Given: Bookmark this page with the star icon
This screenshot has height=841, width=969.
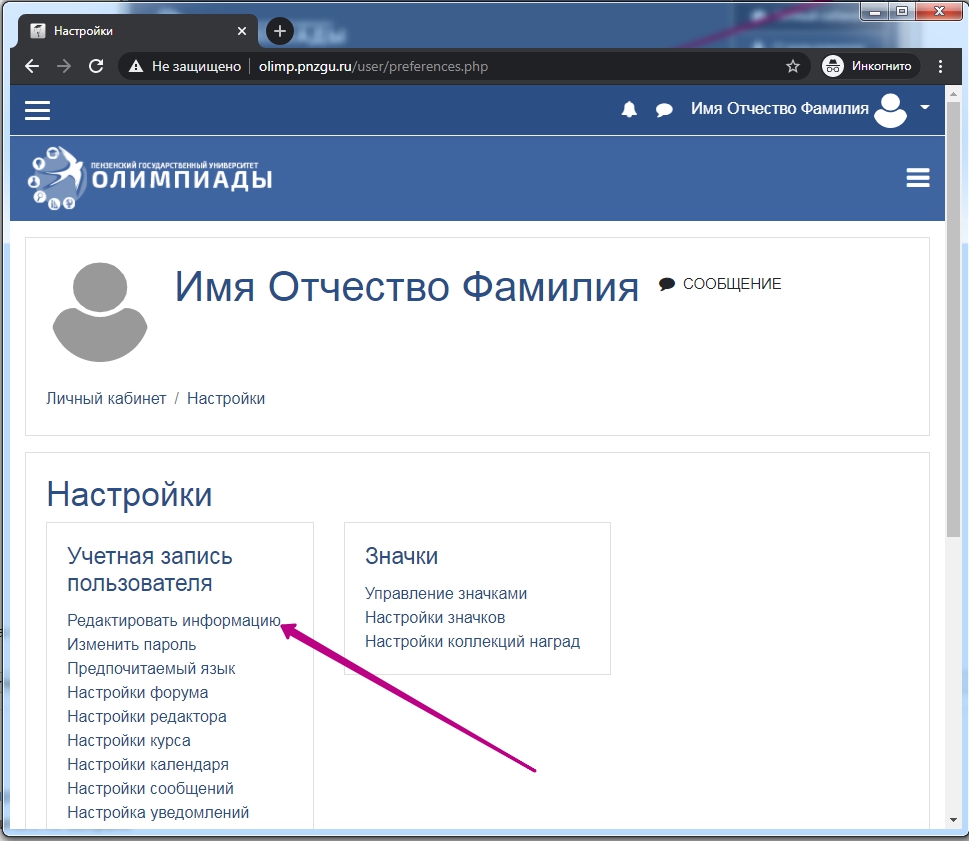Looking at the screenshot, I should 792,66.
